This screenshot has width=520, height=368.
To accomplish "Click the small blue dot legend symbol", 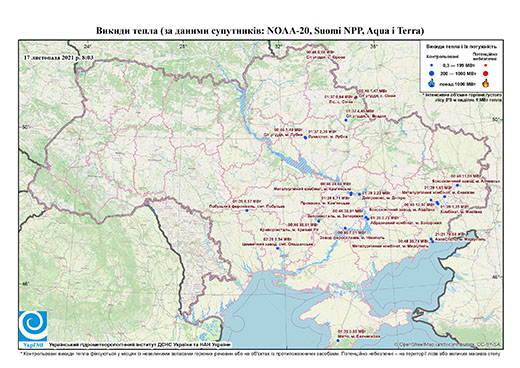I will [432, 65].
